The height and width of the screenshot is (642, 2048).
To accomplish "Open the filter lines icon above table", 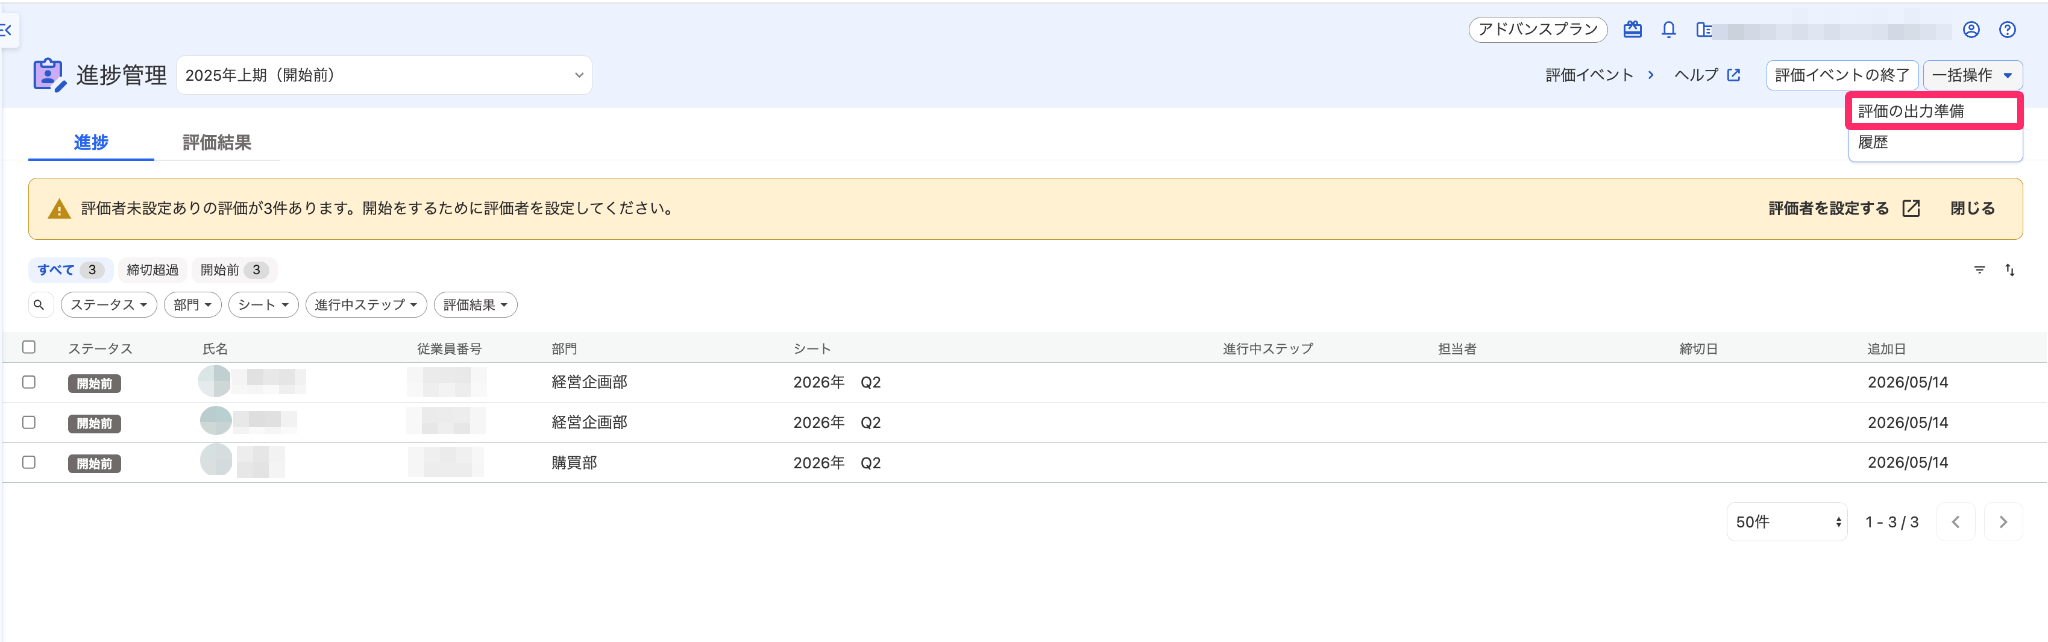I will (1979, 270).
